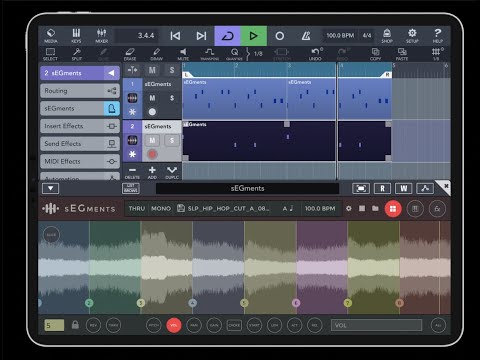The image size is (480, 360).
Task: Solo track 1 sEGments
Action: click(x=172, y=98)
